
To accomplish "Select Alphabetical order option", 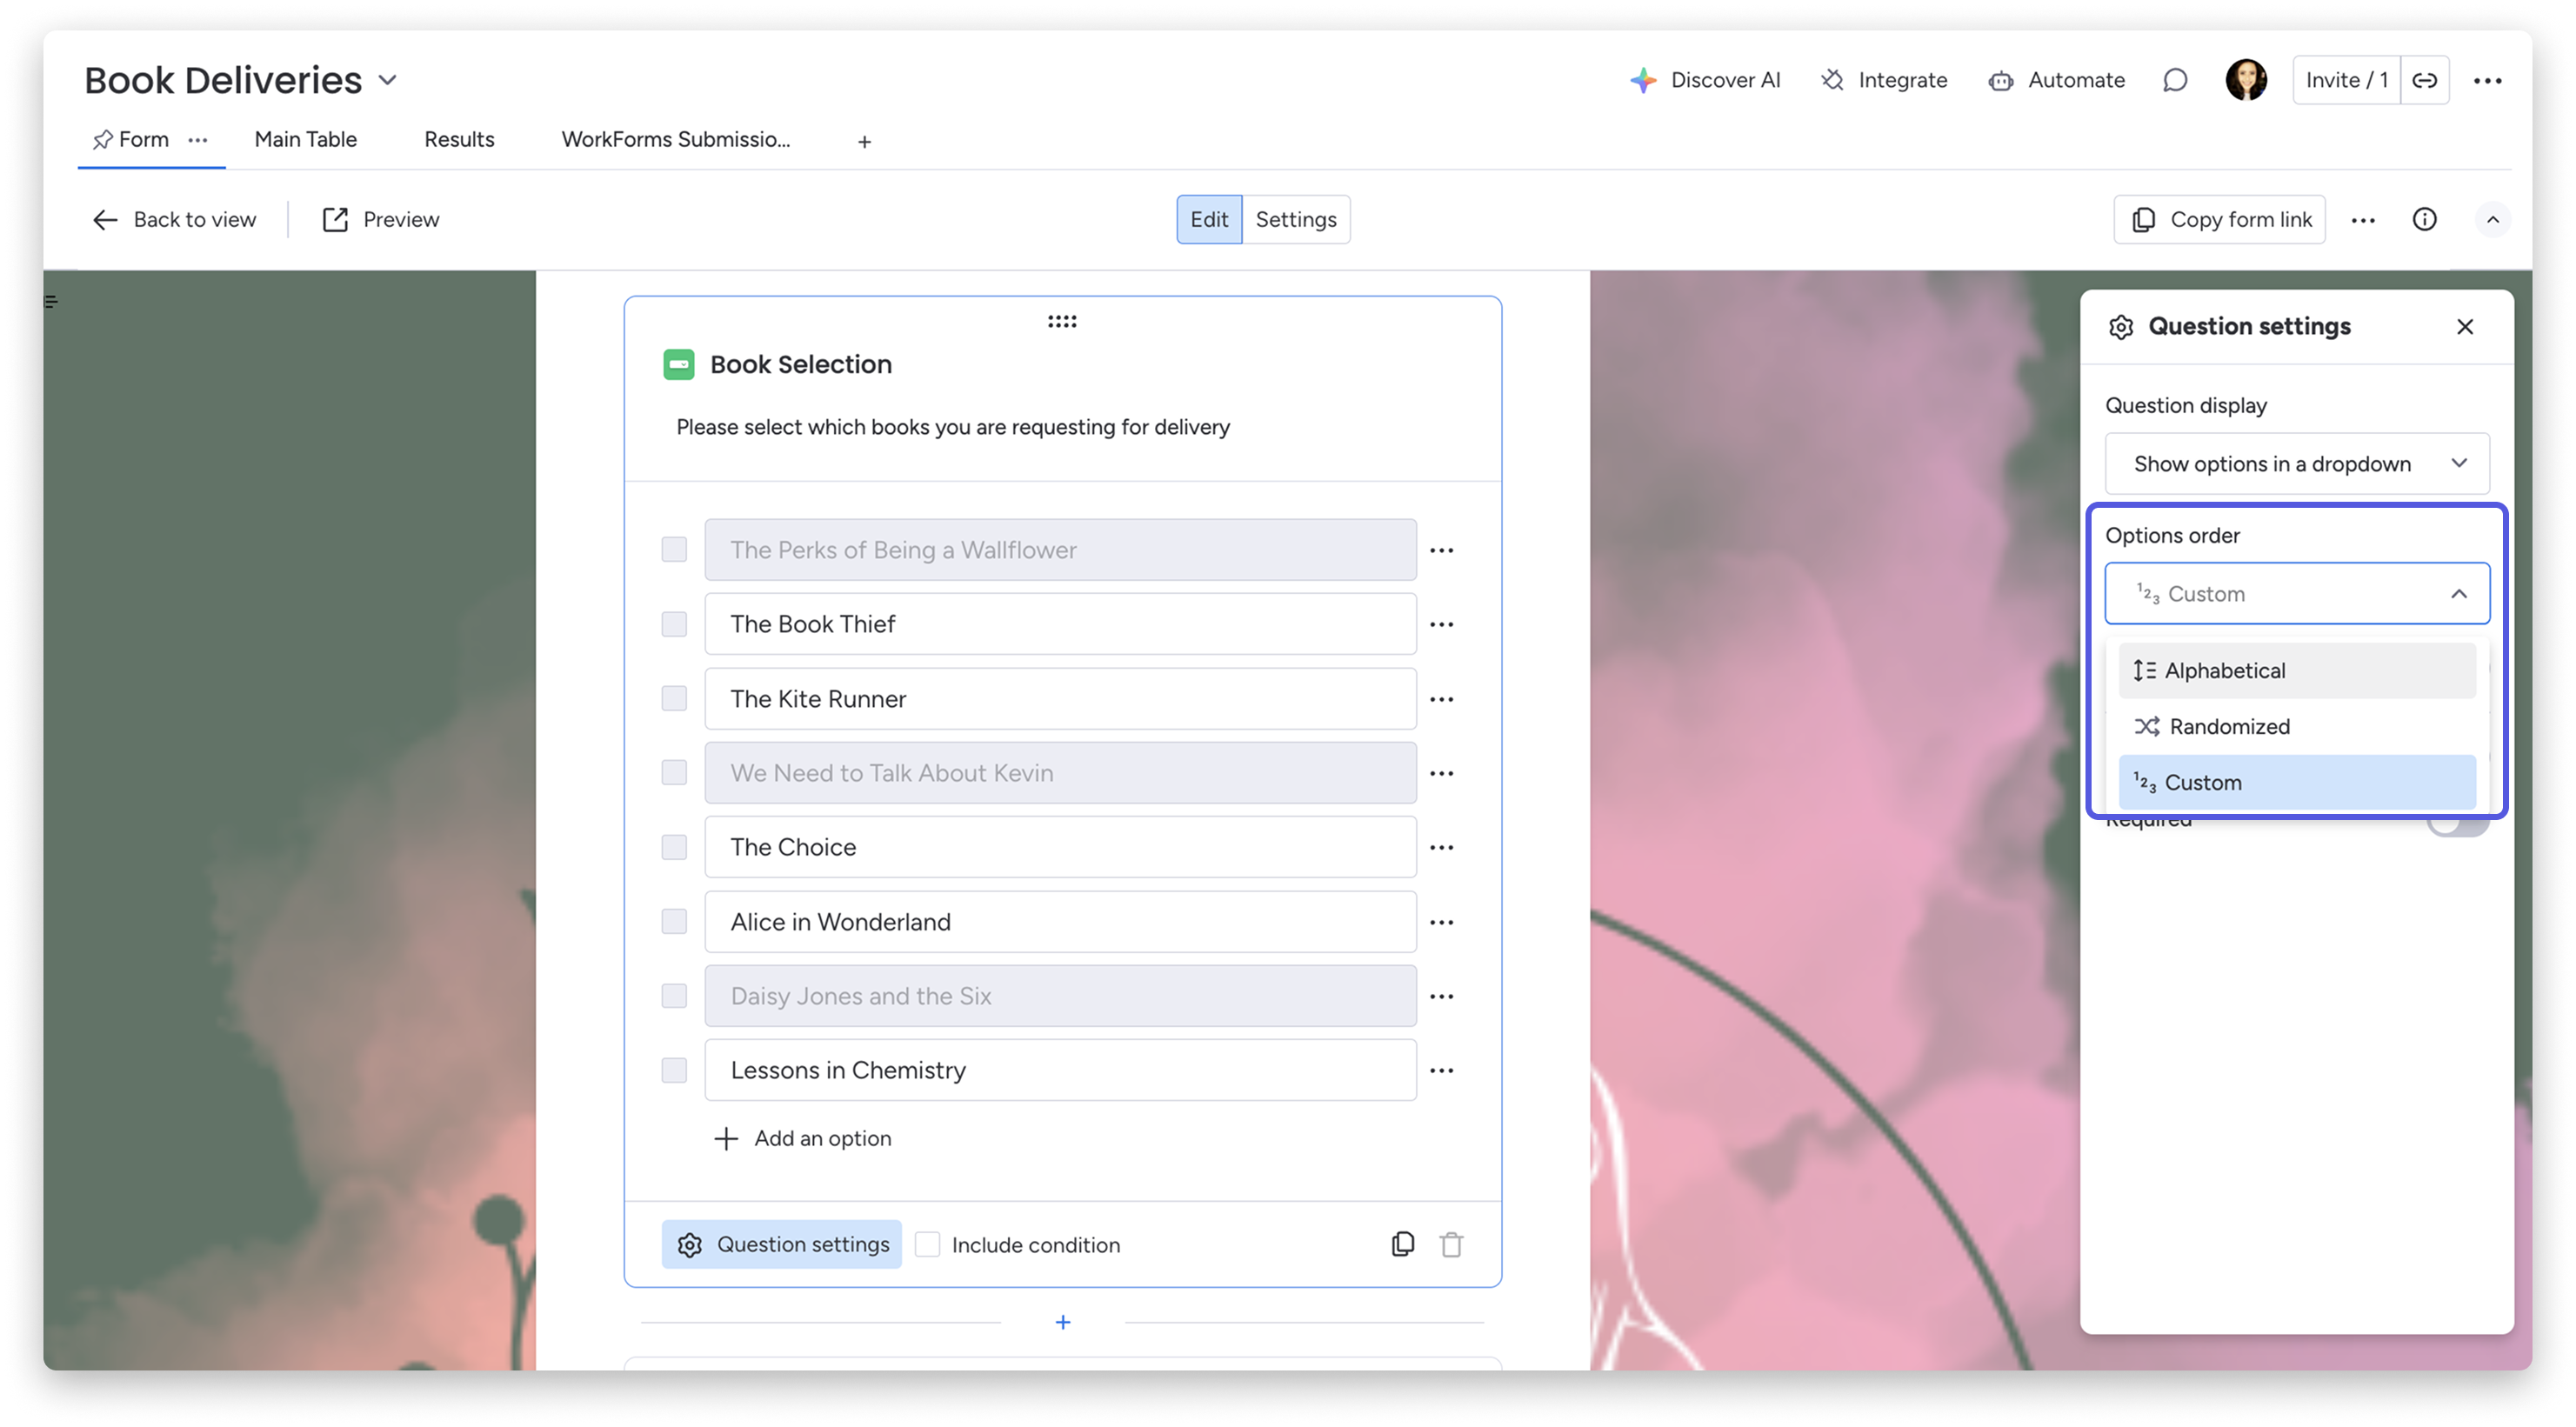I will pos(2296,671).
